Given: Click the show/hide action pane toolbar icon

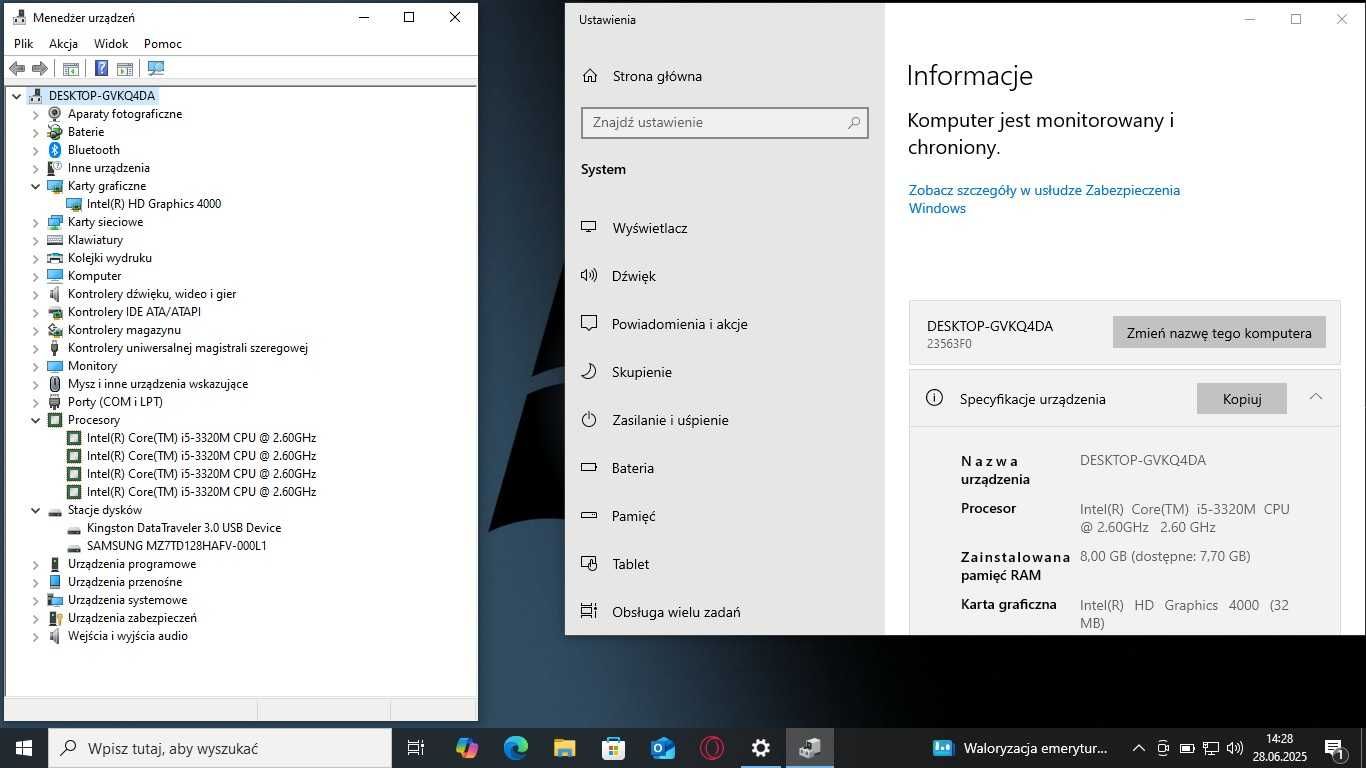Looking at the screenshot, I should 125,68.
